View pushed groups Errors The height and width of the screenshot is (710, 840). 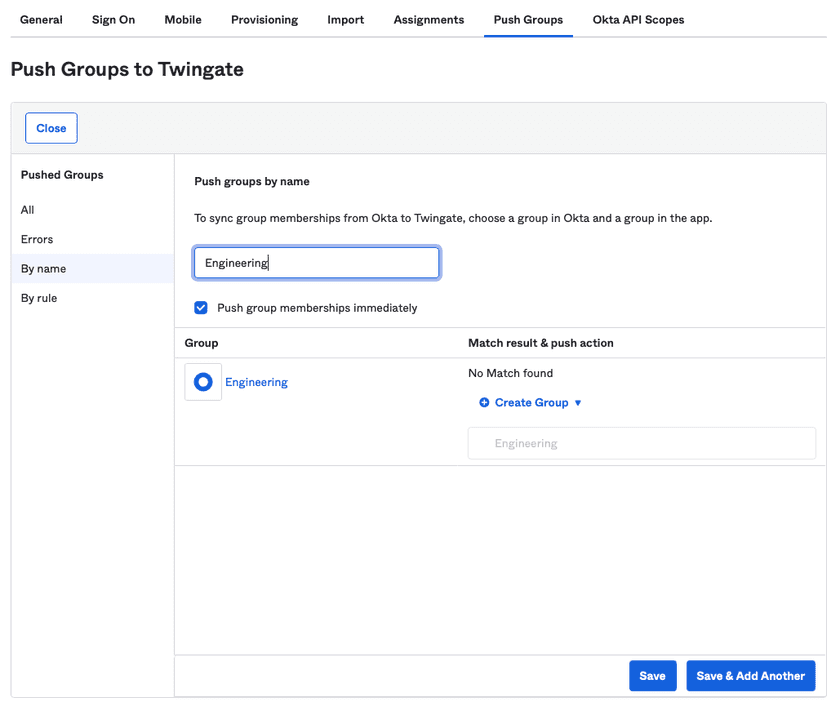point(37,239)
